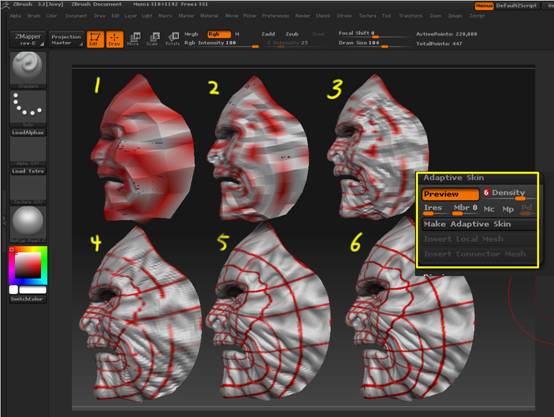Viewport: 554px width, 417px height.
Task: Click the ZBrush logo icon
Action: pos(5,4)
